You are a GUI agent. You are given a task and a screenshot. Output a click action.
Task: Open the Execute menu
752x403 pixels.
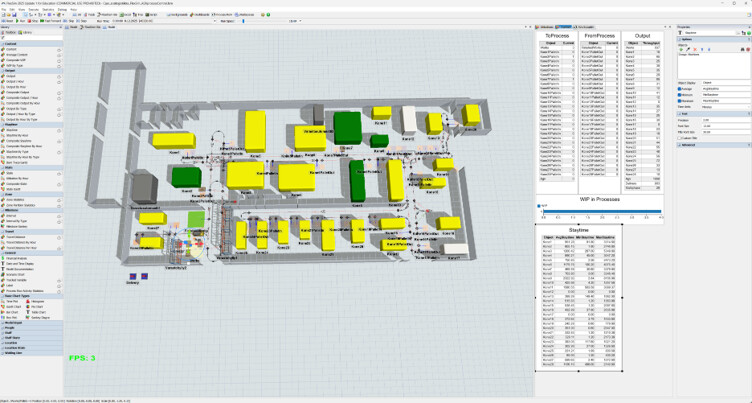click(34, 10)
